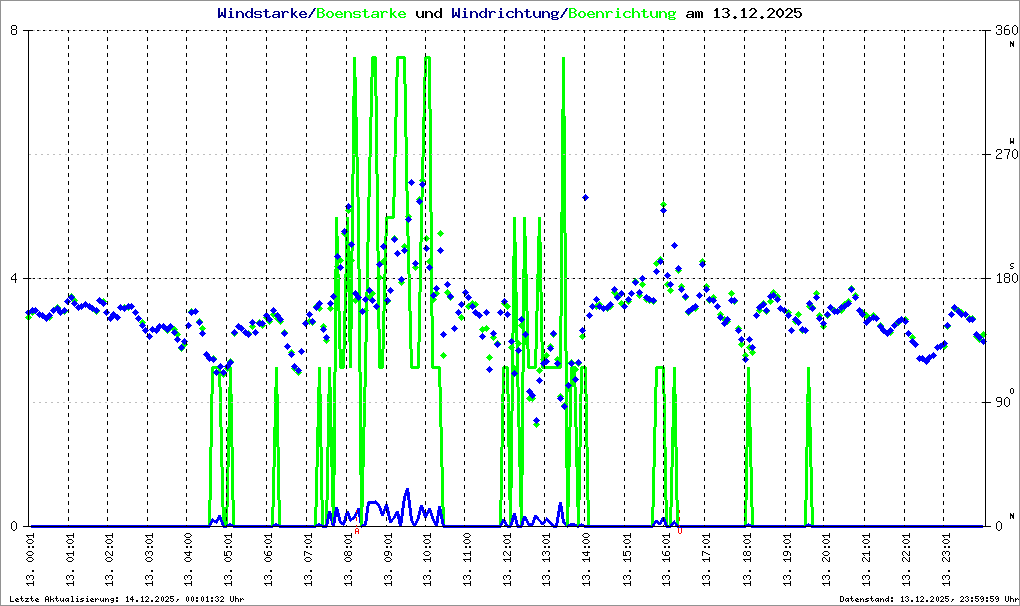Click the right axis value '270'
1020x606 pixels.
tap(1006, 154)
